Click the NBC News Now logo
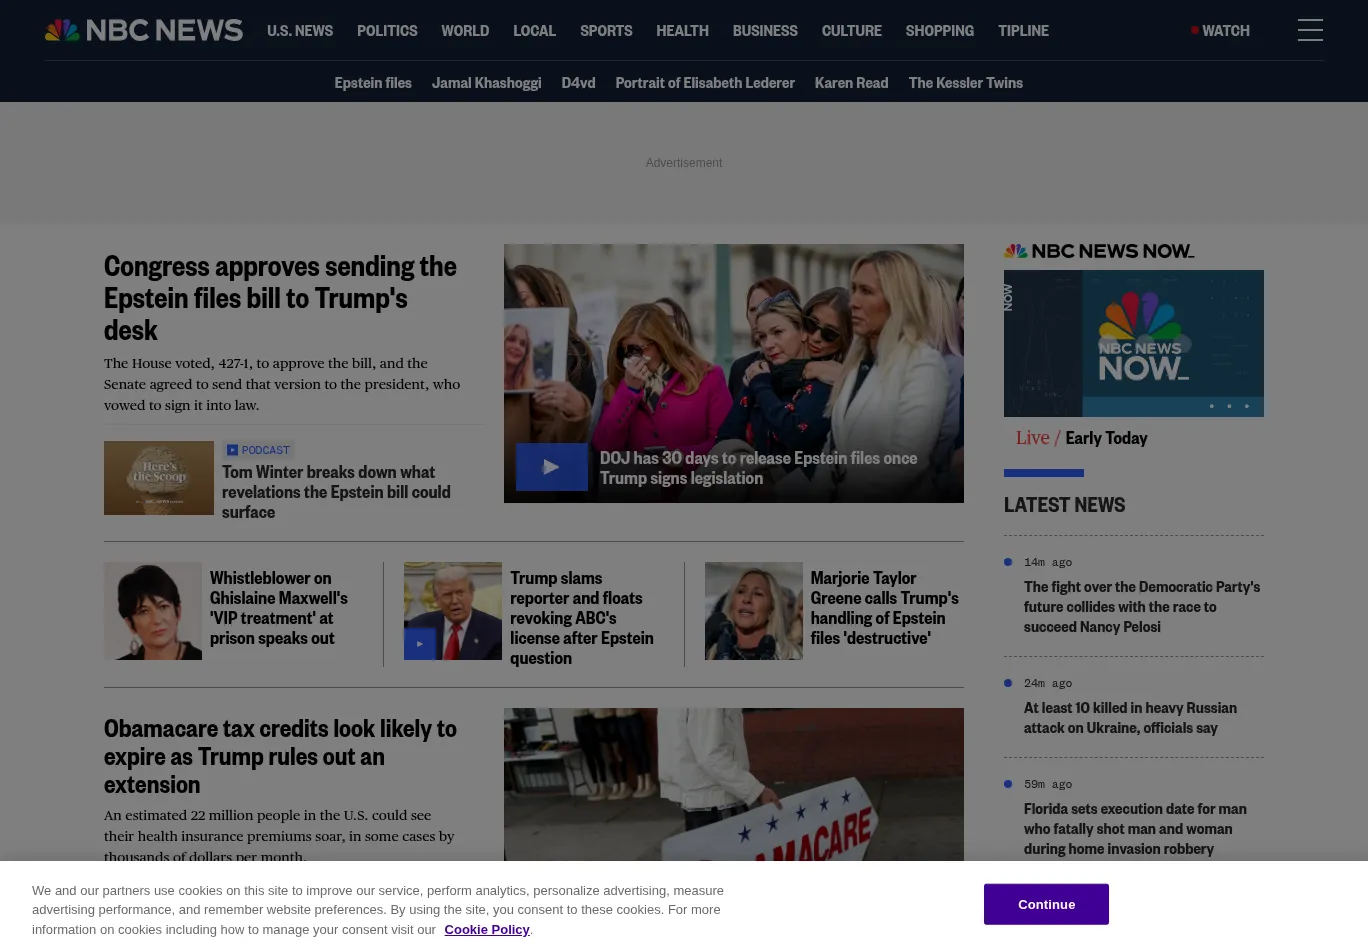Screen dimensions: 1368x950 [x=1098, y=251]
